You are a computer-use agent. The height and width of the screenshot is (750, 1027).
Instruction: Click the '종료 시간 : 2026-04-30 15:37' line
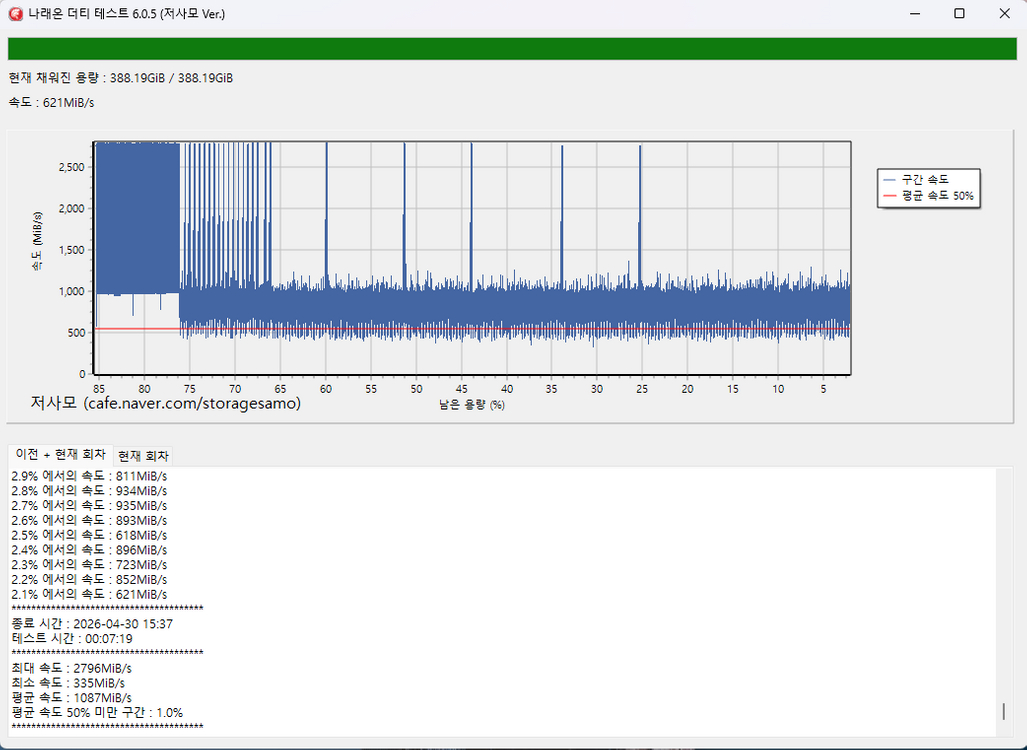point(92,624)
